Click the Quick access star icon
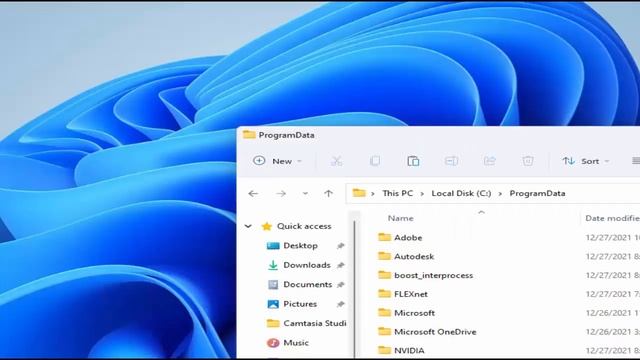 [267, 226]
